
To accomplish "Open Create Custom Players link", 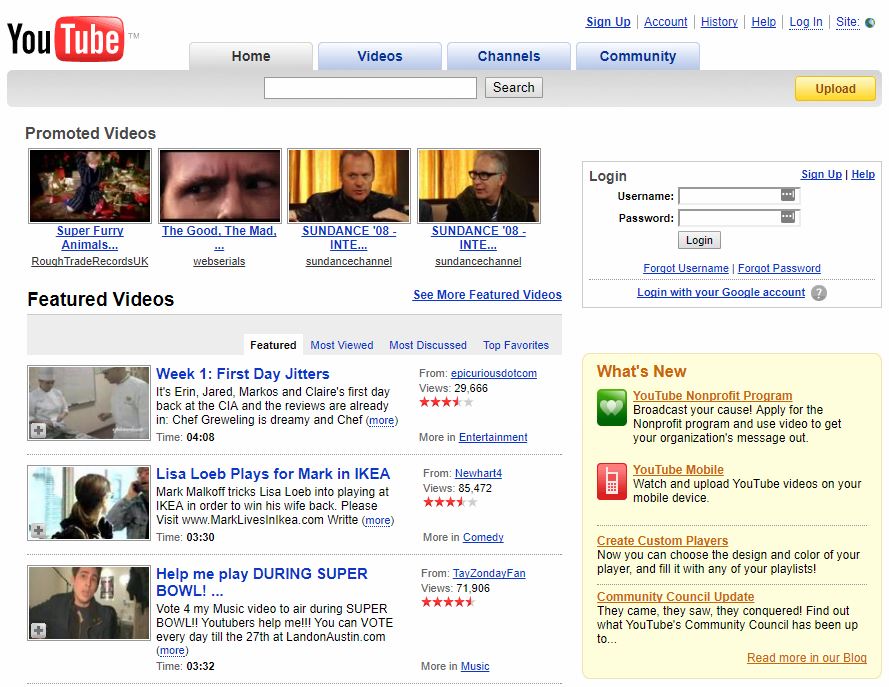I will tap(662, 541).
